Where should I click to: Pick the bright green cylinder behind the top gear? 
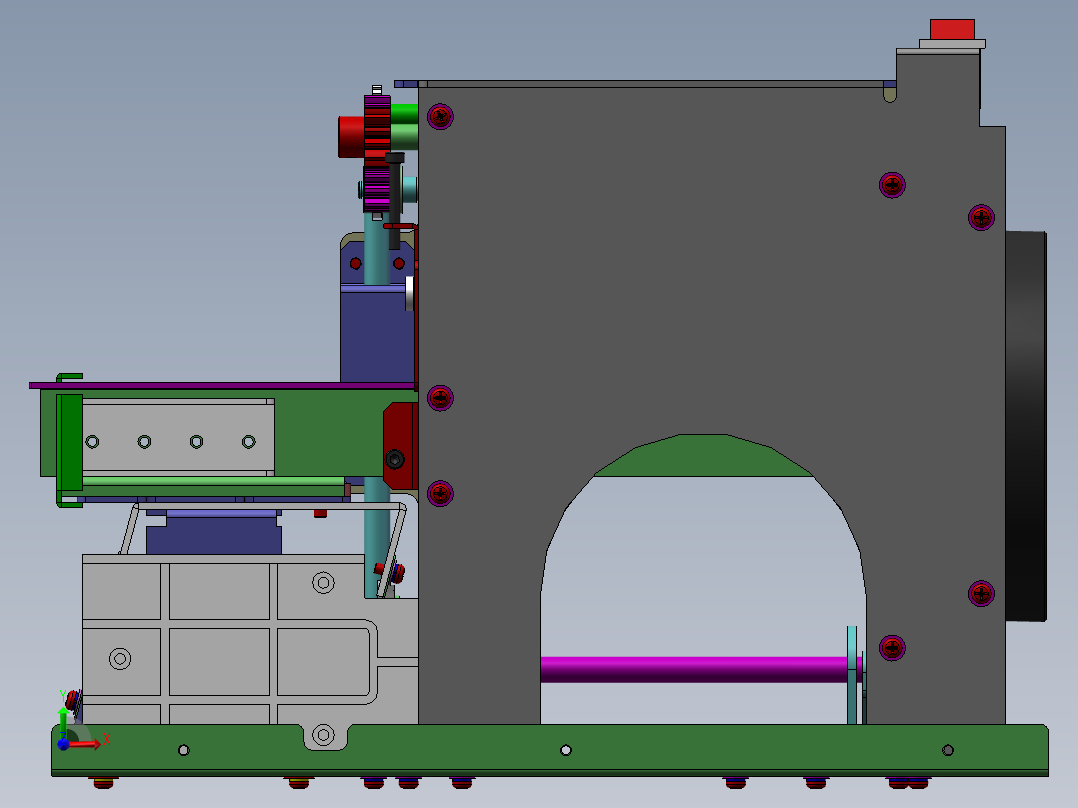[x=404, y=113]
